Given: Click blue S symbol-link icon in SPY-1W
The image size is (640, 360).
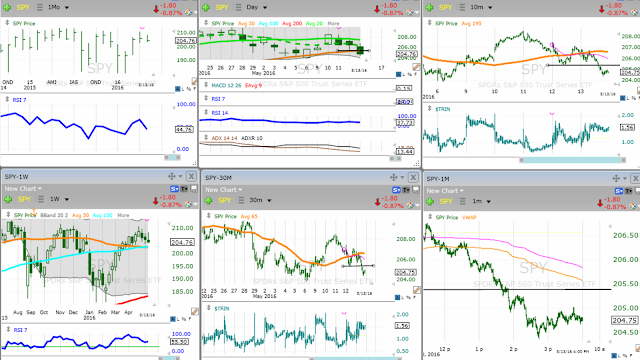Looking at the screenshot, I should point(174,189).
